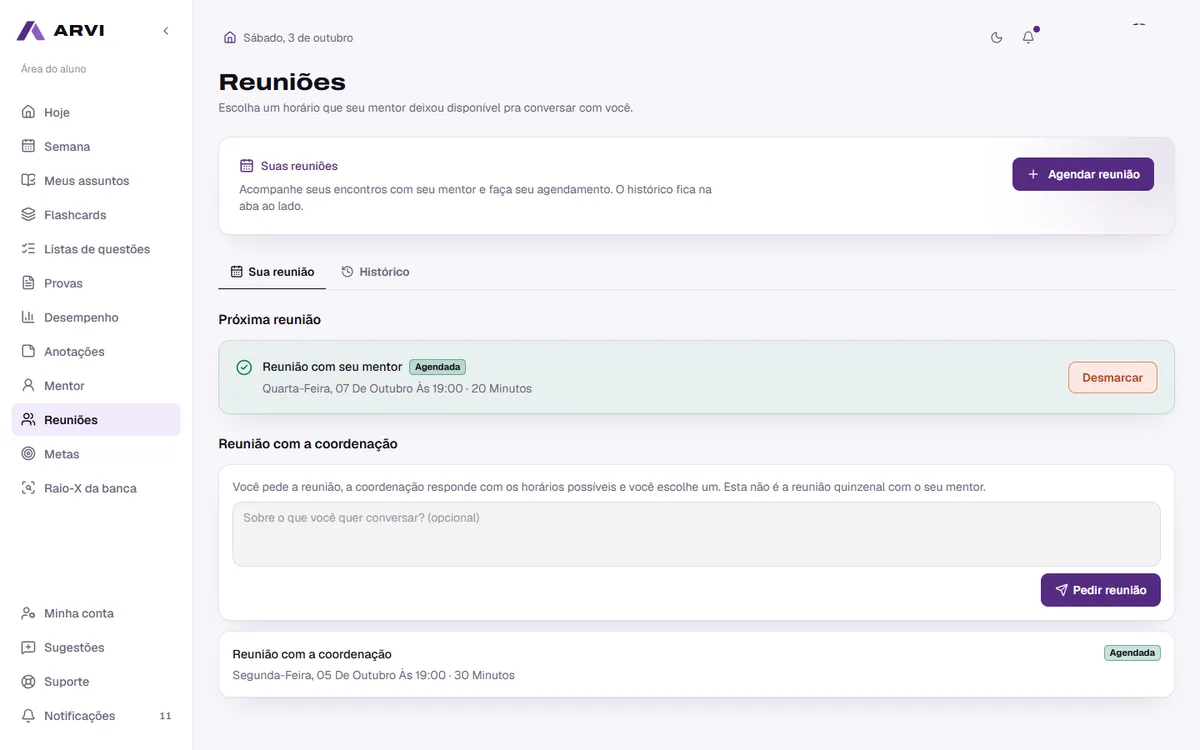Open Sugestões in the sidebar
The image size is (1200, 750).
[x=96, y=647]
